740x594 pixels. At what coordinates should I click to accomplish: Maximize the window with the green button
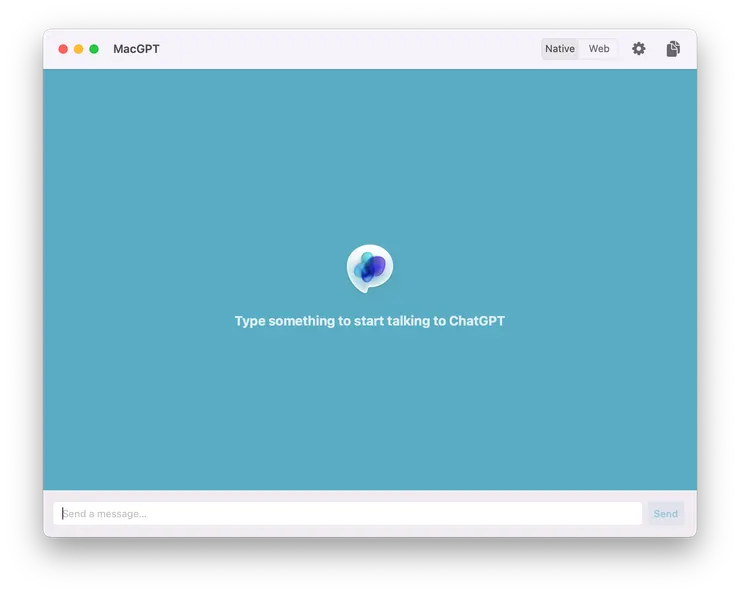tap(94, 49)
